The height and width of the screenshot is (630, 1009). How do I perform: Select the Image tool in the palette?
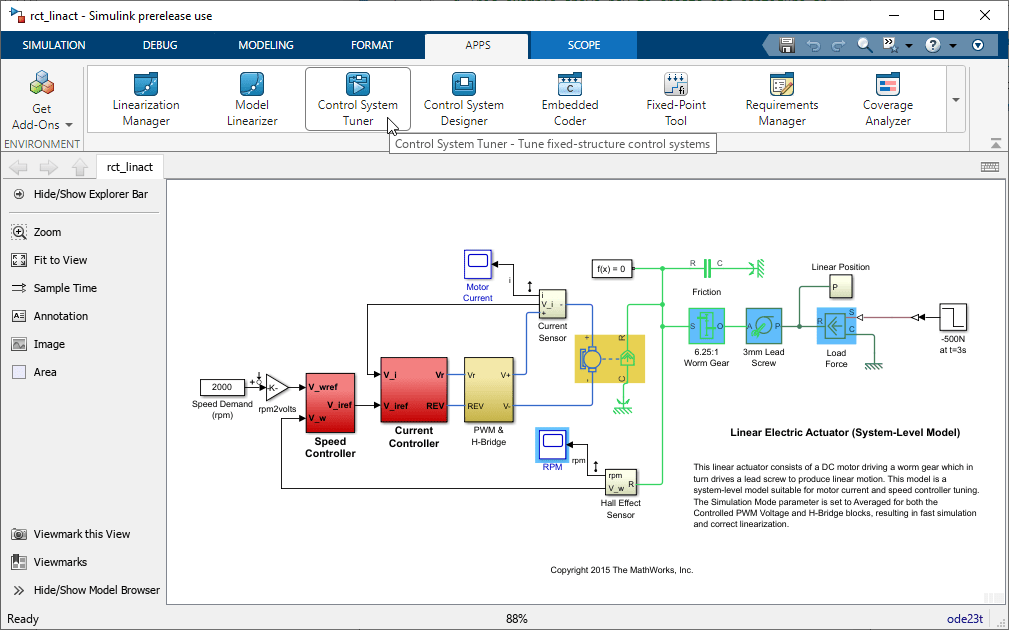(39, 344)
